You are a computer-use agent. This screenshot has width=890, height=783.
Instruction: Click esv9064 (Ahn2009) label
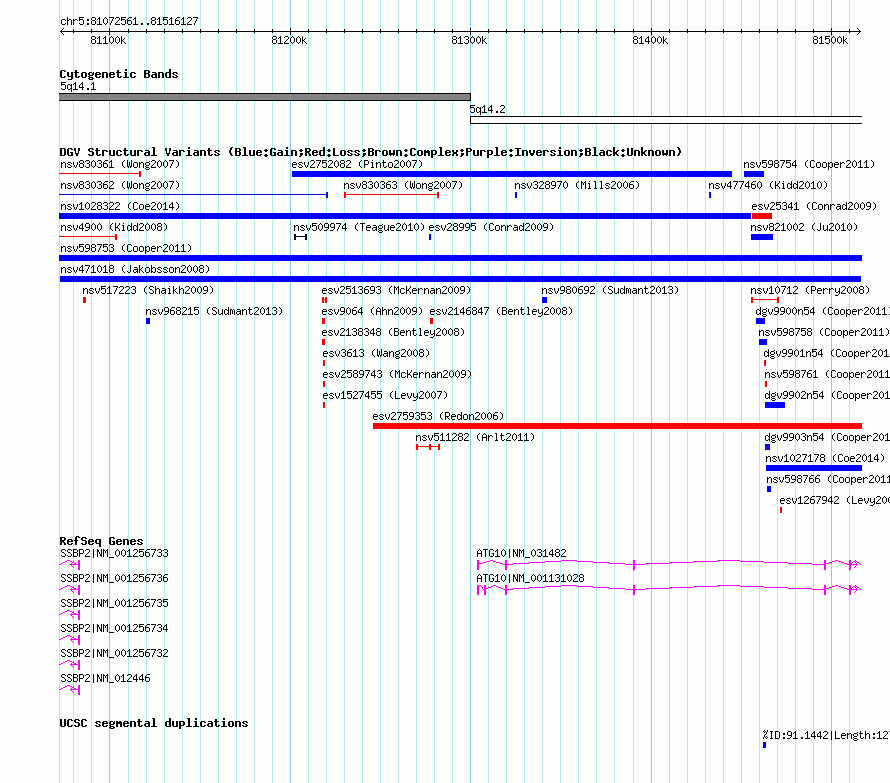372,311
